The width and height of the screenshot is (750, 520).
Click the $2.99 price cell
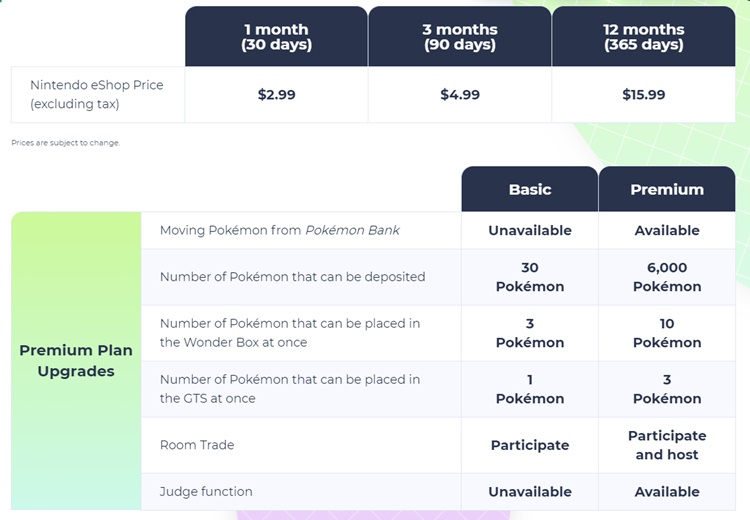(x=276, y=94)
